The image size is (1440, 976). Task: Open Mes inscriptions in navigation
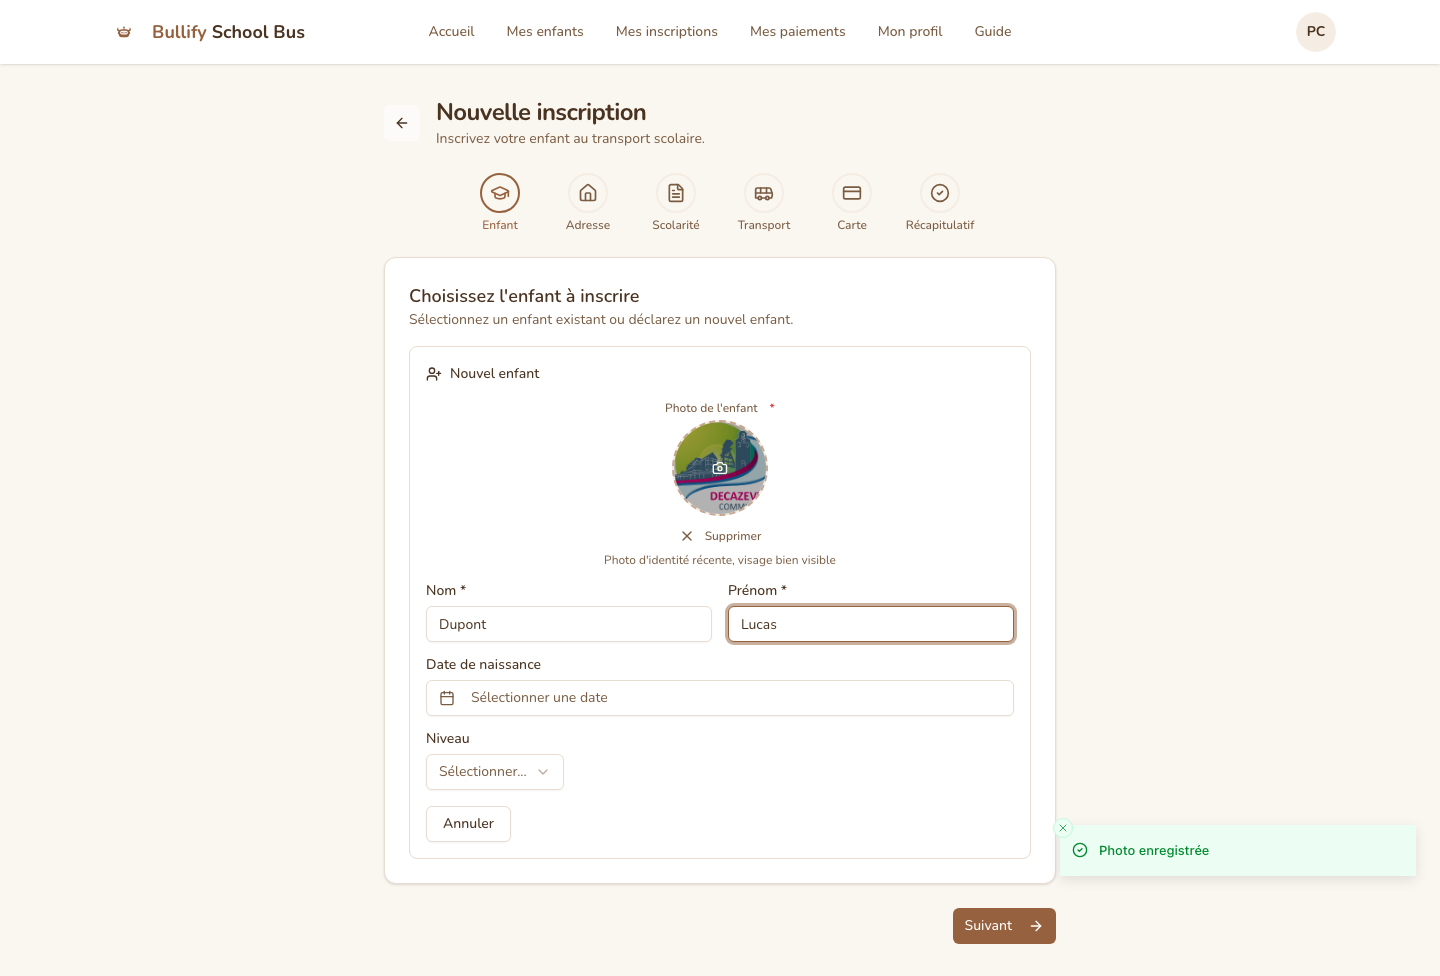coord(667,32)
